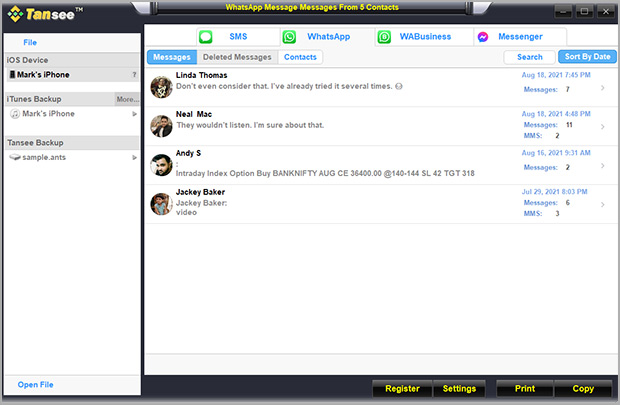Click the WABusiness logo icon

click(384, 37)
